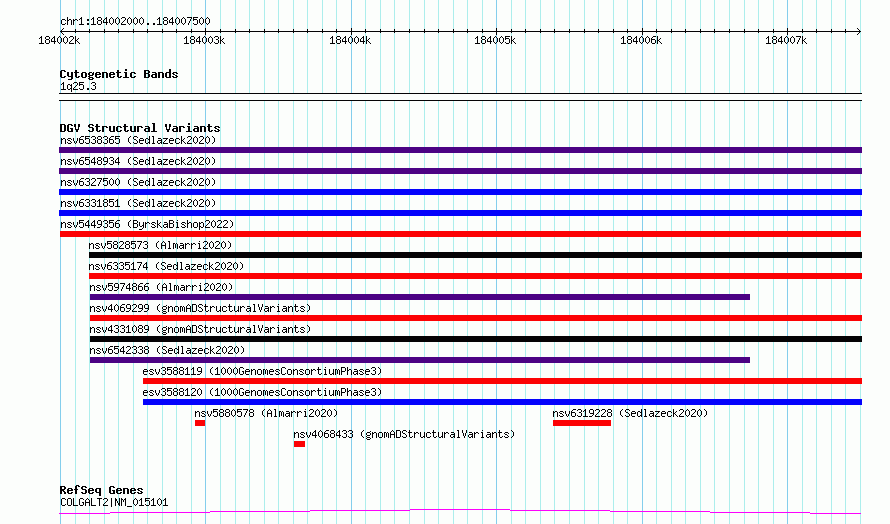Click the blue bar below nsv6331851

(460, 213)
